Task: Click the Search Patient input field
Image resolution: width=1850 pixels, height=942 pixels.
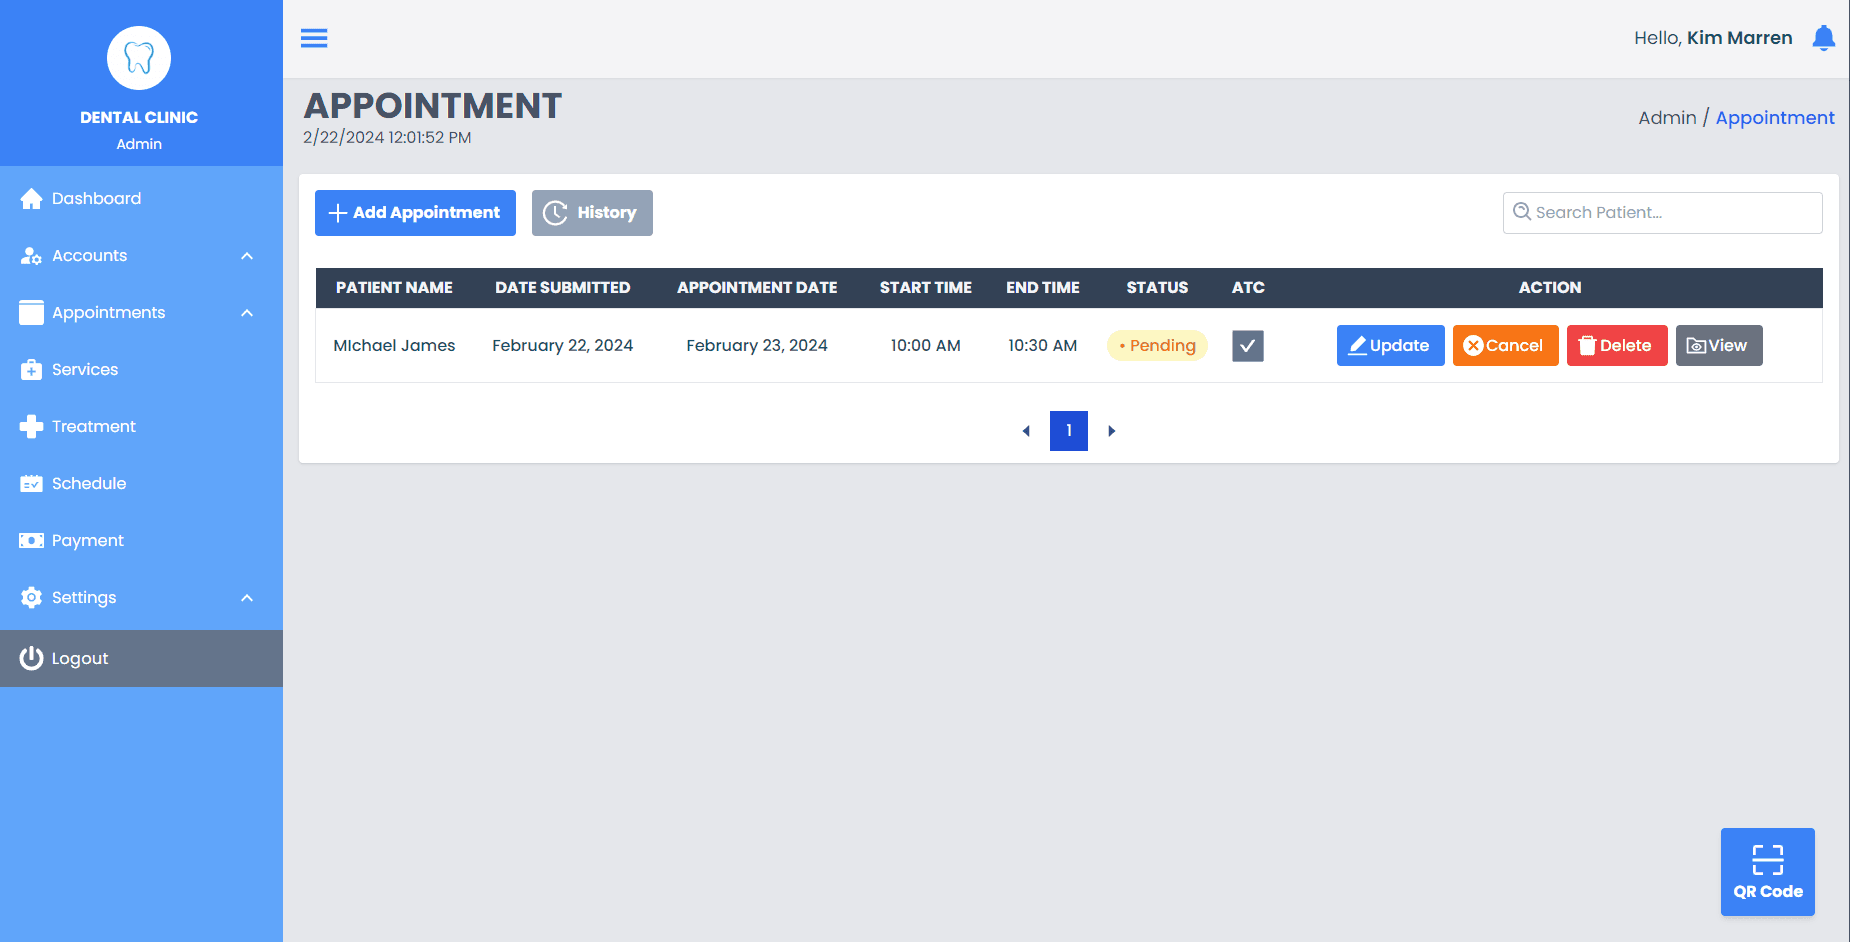Action: [1662, 213]
